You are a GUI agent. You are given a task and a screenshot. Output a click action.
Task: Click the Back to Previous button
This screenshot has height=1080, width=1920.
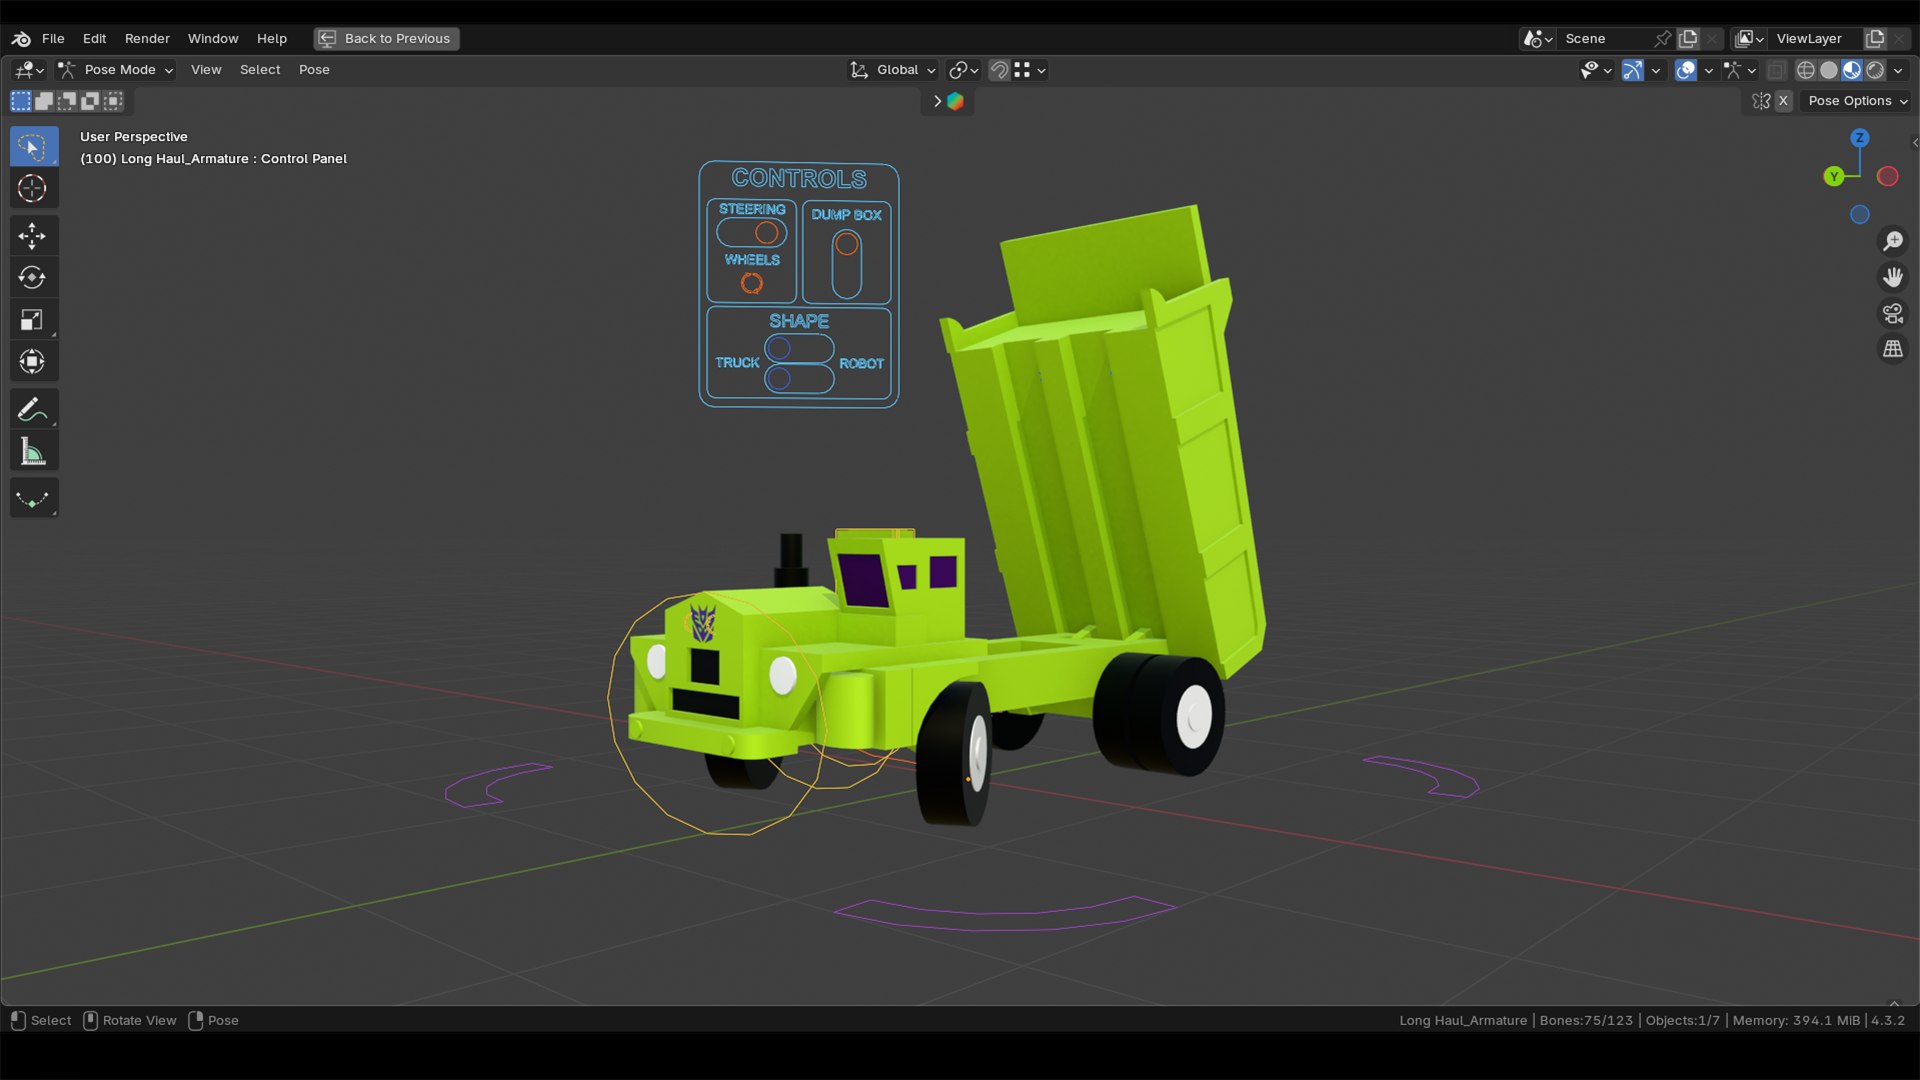click(x=386, y=39)
